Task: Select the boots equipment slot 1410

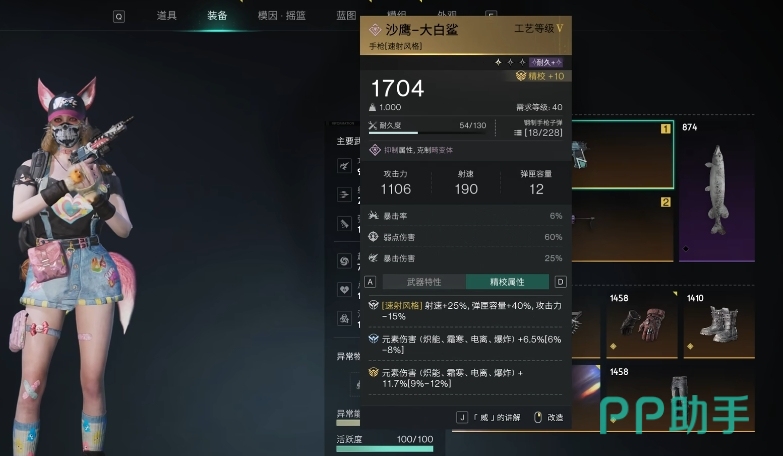Action: [719, 324]
